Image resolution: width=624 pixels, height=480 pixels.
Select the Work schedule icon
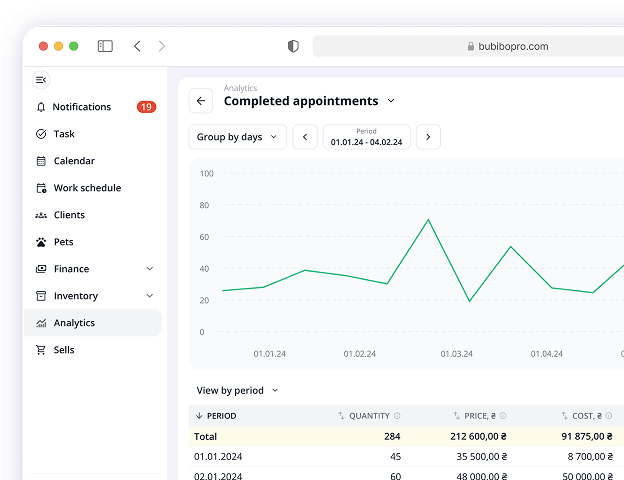click(41, 188)
